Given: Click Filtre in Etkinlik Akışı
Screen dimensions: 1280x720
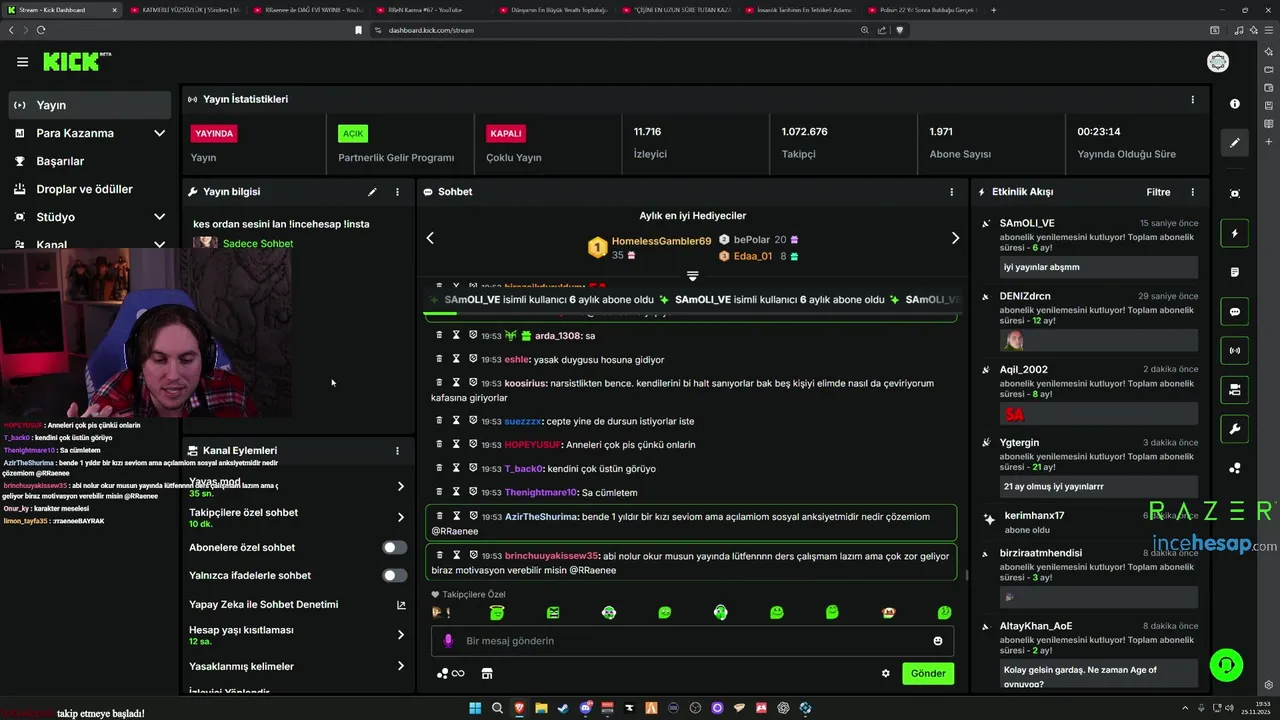Looking at the screenshot, I should pyautogui.click(x=1158, y=192).
